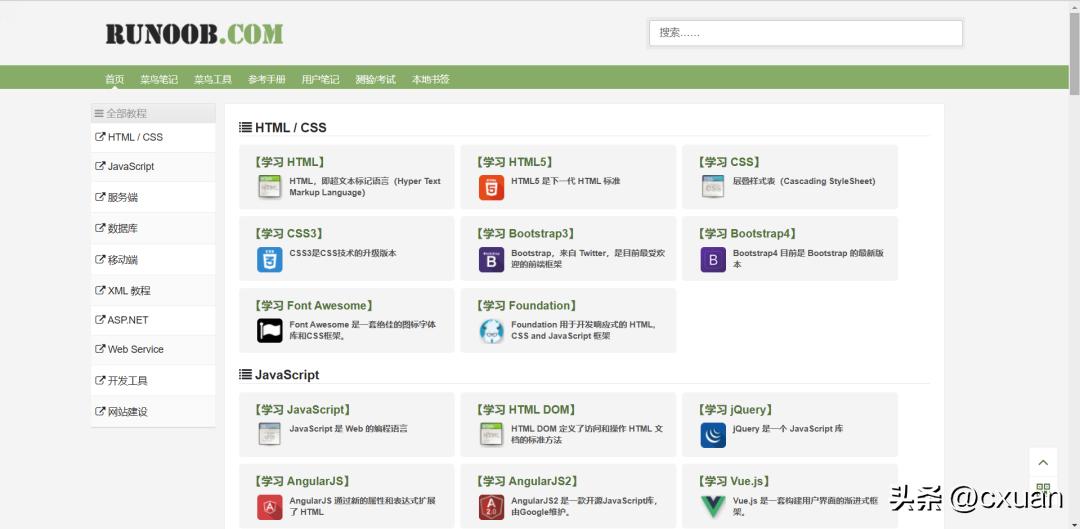Click external-link icon beside sidebar JavaScript
The image size is (1080, 529).
pyautogui.click(x=100, y=166)
